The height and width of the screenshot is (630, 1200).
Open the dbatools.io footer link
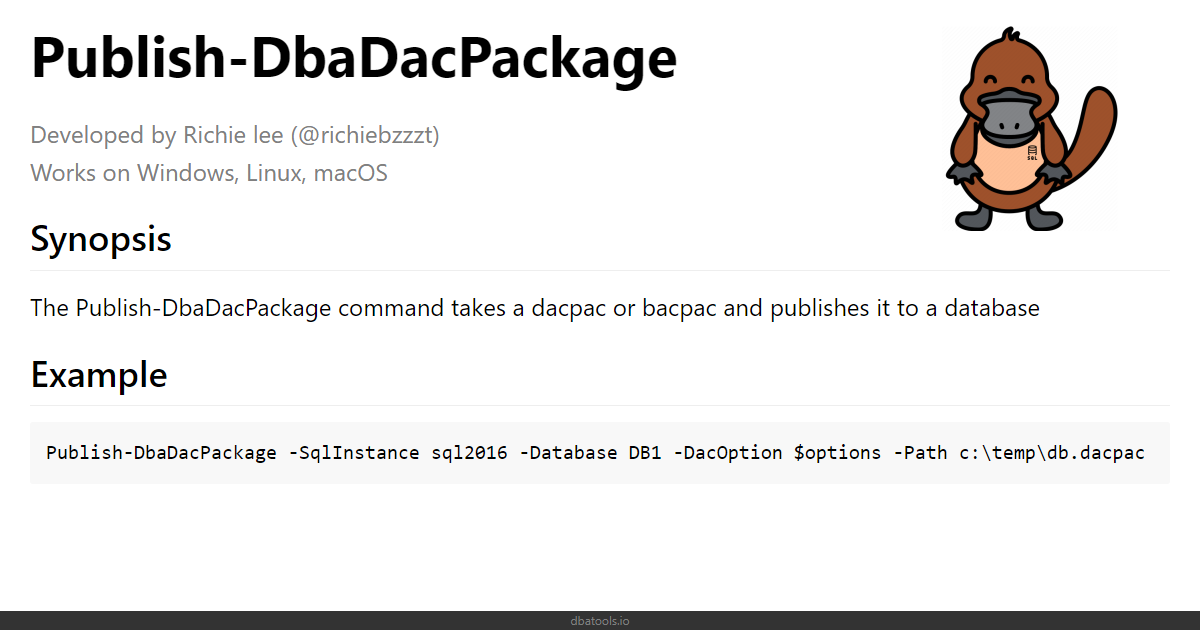[600, 621]
